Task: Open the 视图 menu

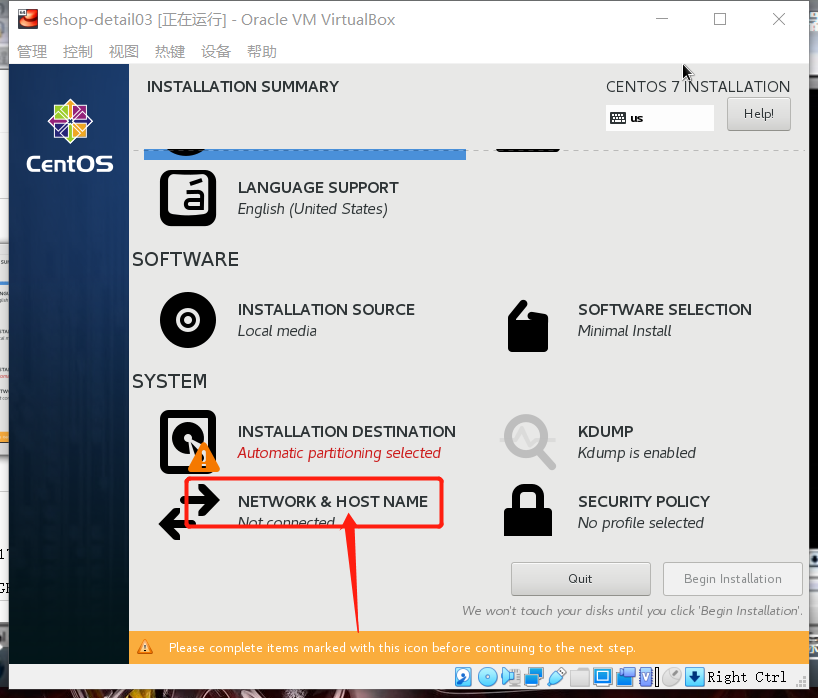Action: (x=124, y=52)
